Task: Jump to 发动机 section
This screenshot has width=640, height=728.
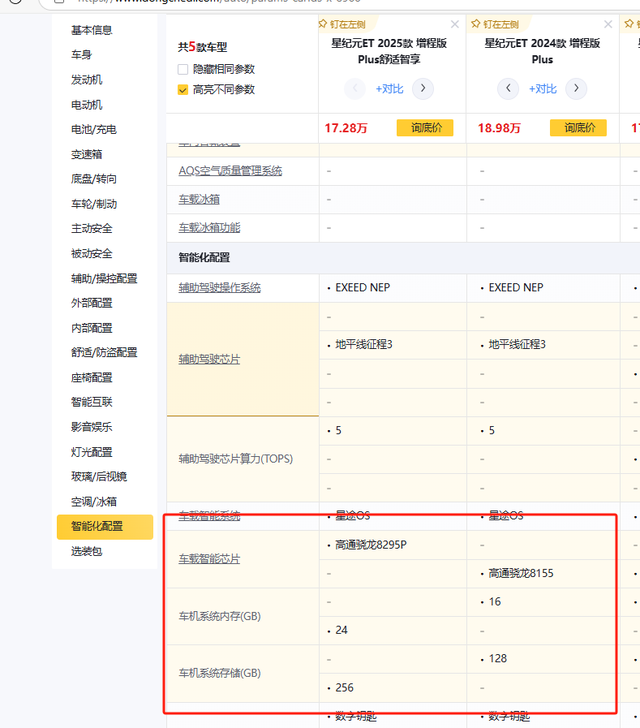Action: click(x=86, y=80)
